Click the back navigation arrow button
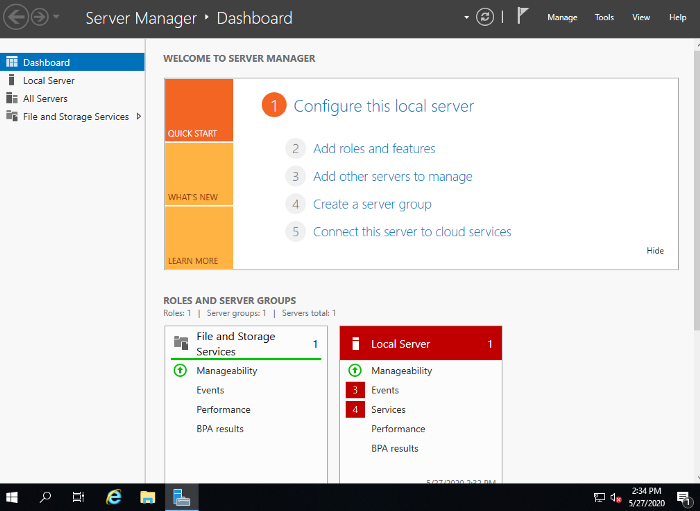700x511 pixels. (16, 17)
